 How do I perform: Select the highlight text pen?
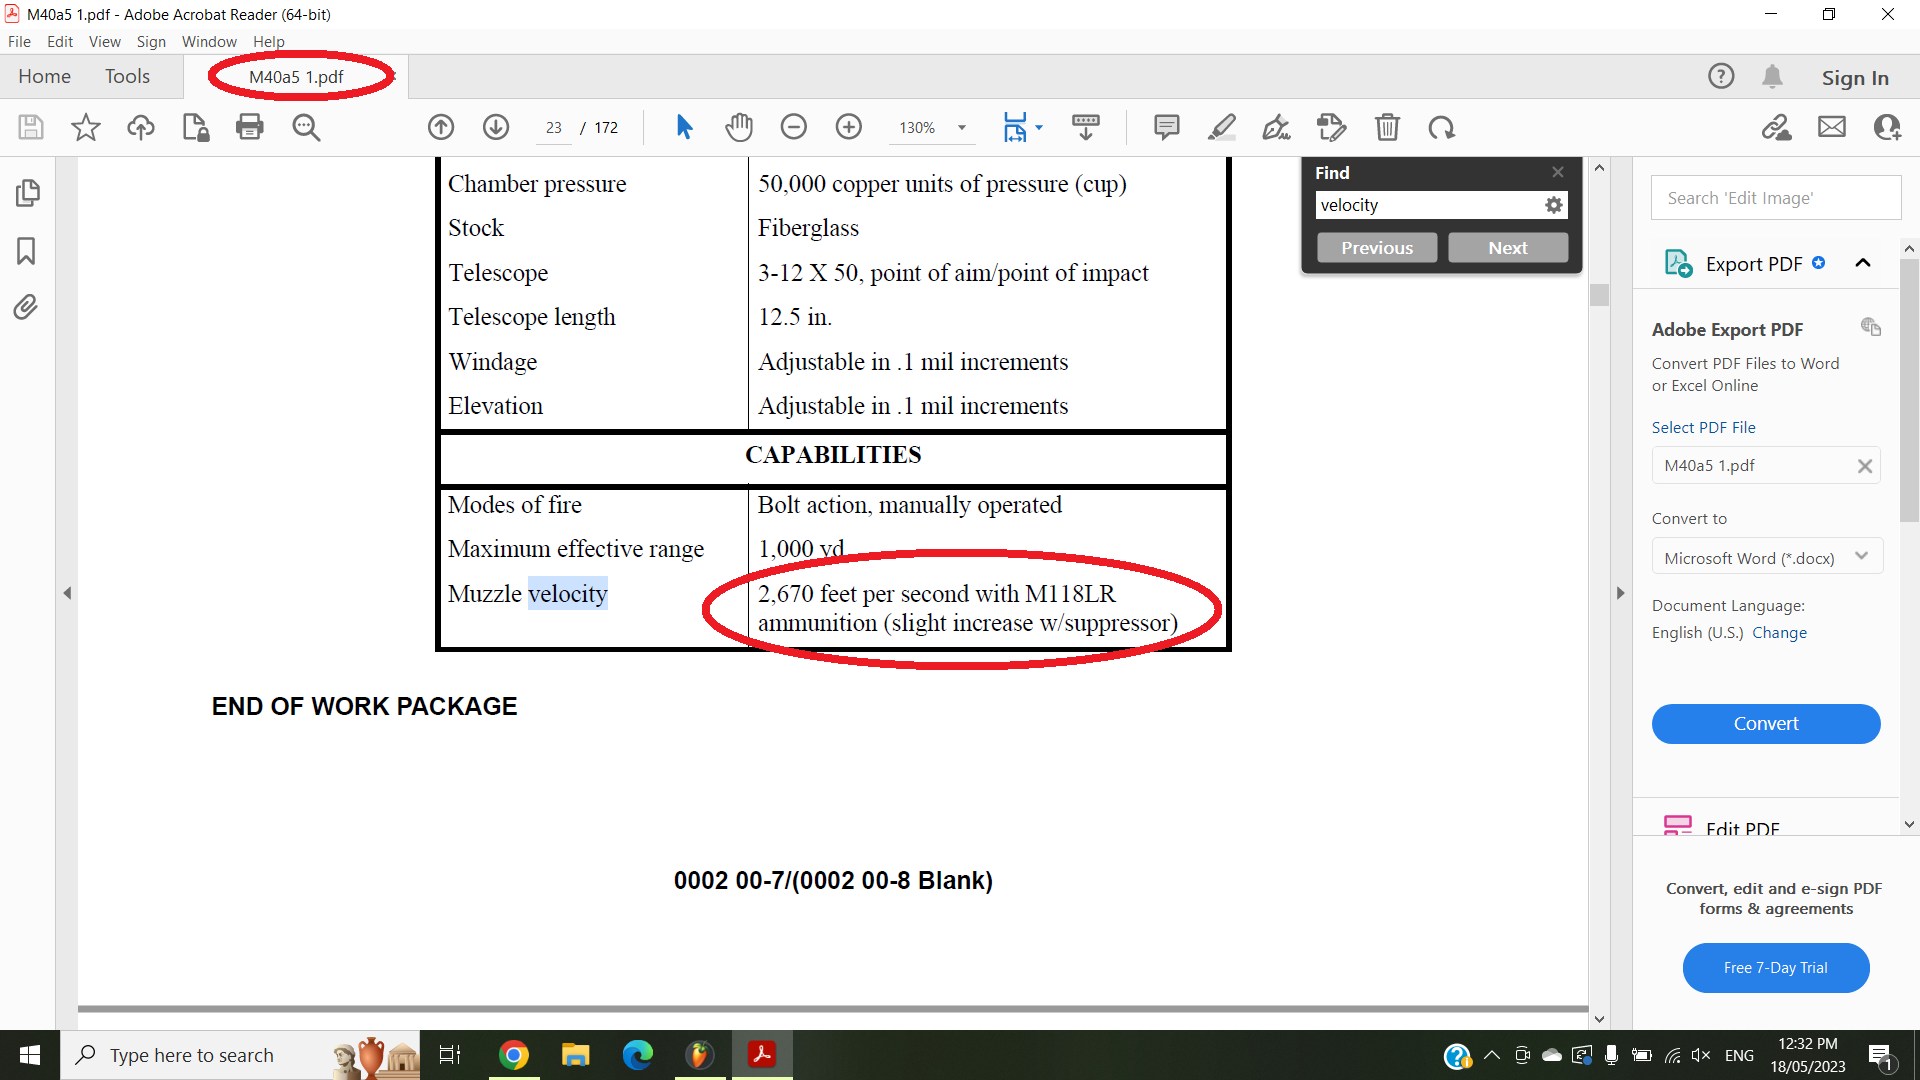coord(1222,127)
